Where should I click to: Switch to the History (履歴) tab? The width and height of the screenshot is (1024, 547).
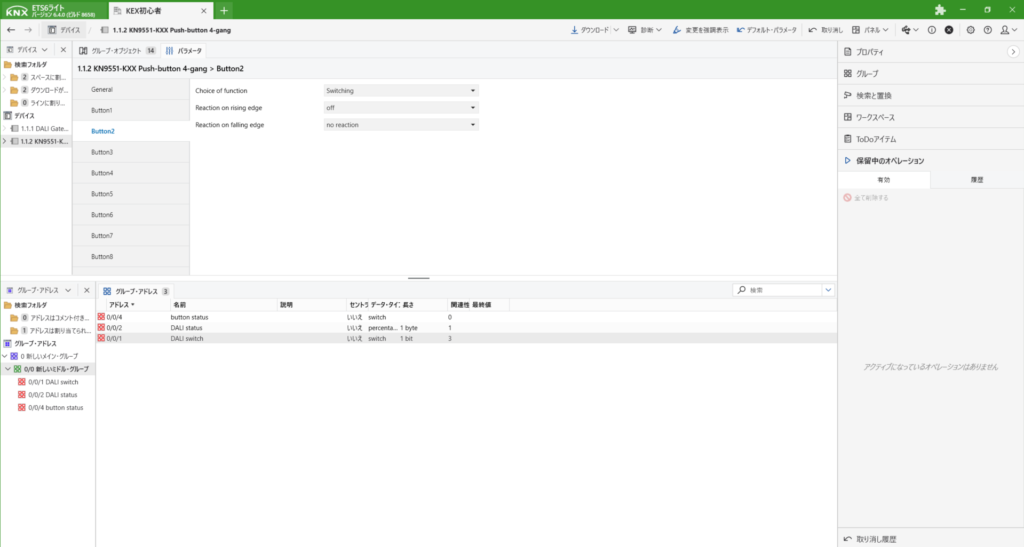(976, 180)
